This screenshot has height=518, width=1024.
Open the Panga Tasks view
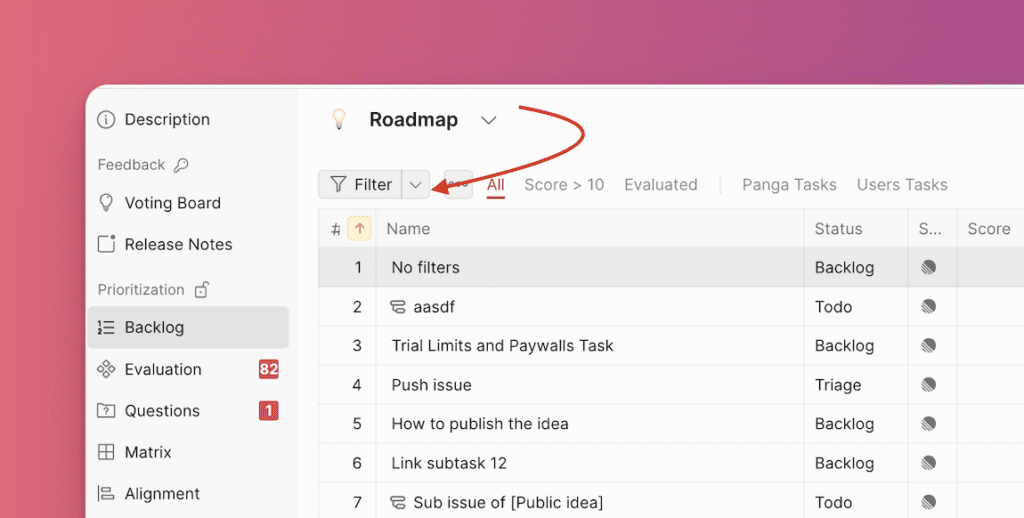point(789,185)
